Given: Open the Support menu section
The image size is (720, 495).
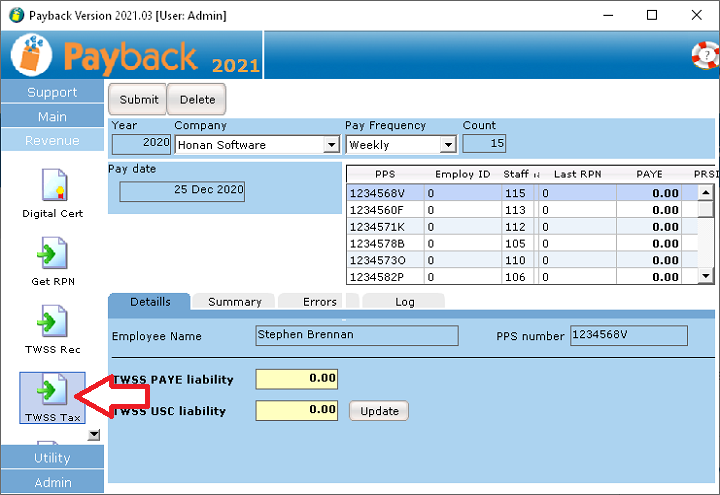Looking at the screenshot, I should pyautogui.click(x=52, y=92).
